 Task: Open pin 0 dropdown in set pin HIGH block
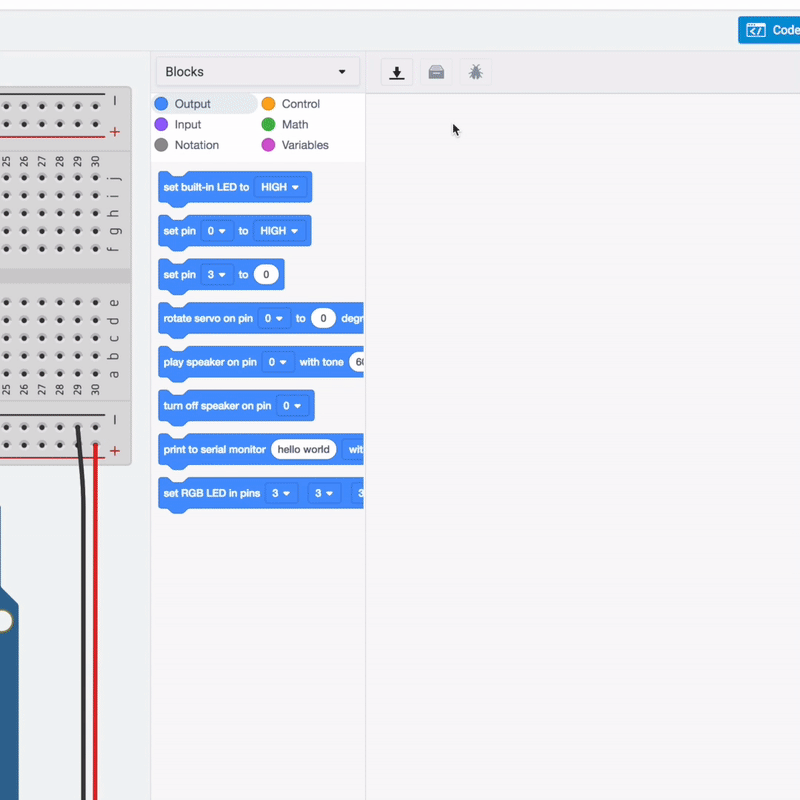(217, 231)
